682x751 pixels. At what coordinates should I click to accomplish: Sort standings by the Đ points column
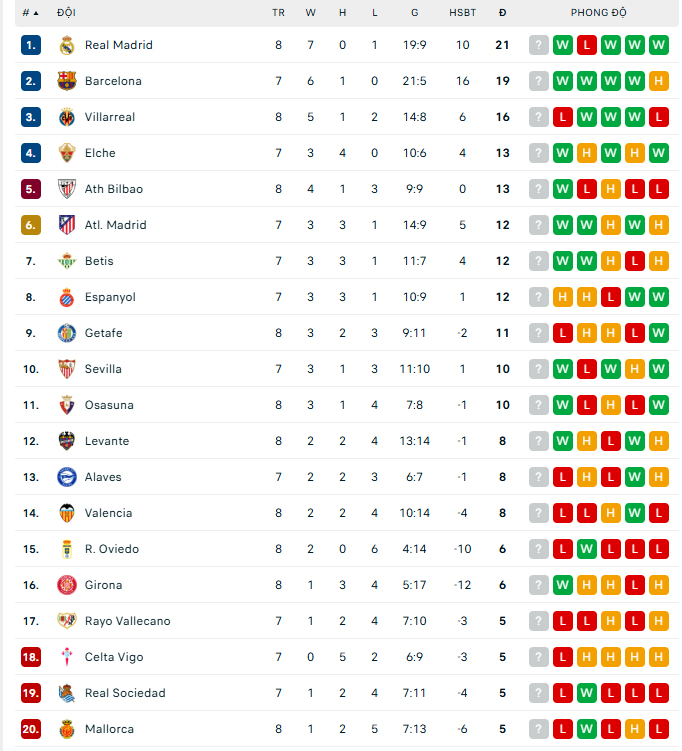coord(502,13)
